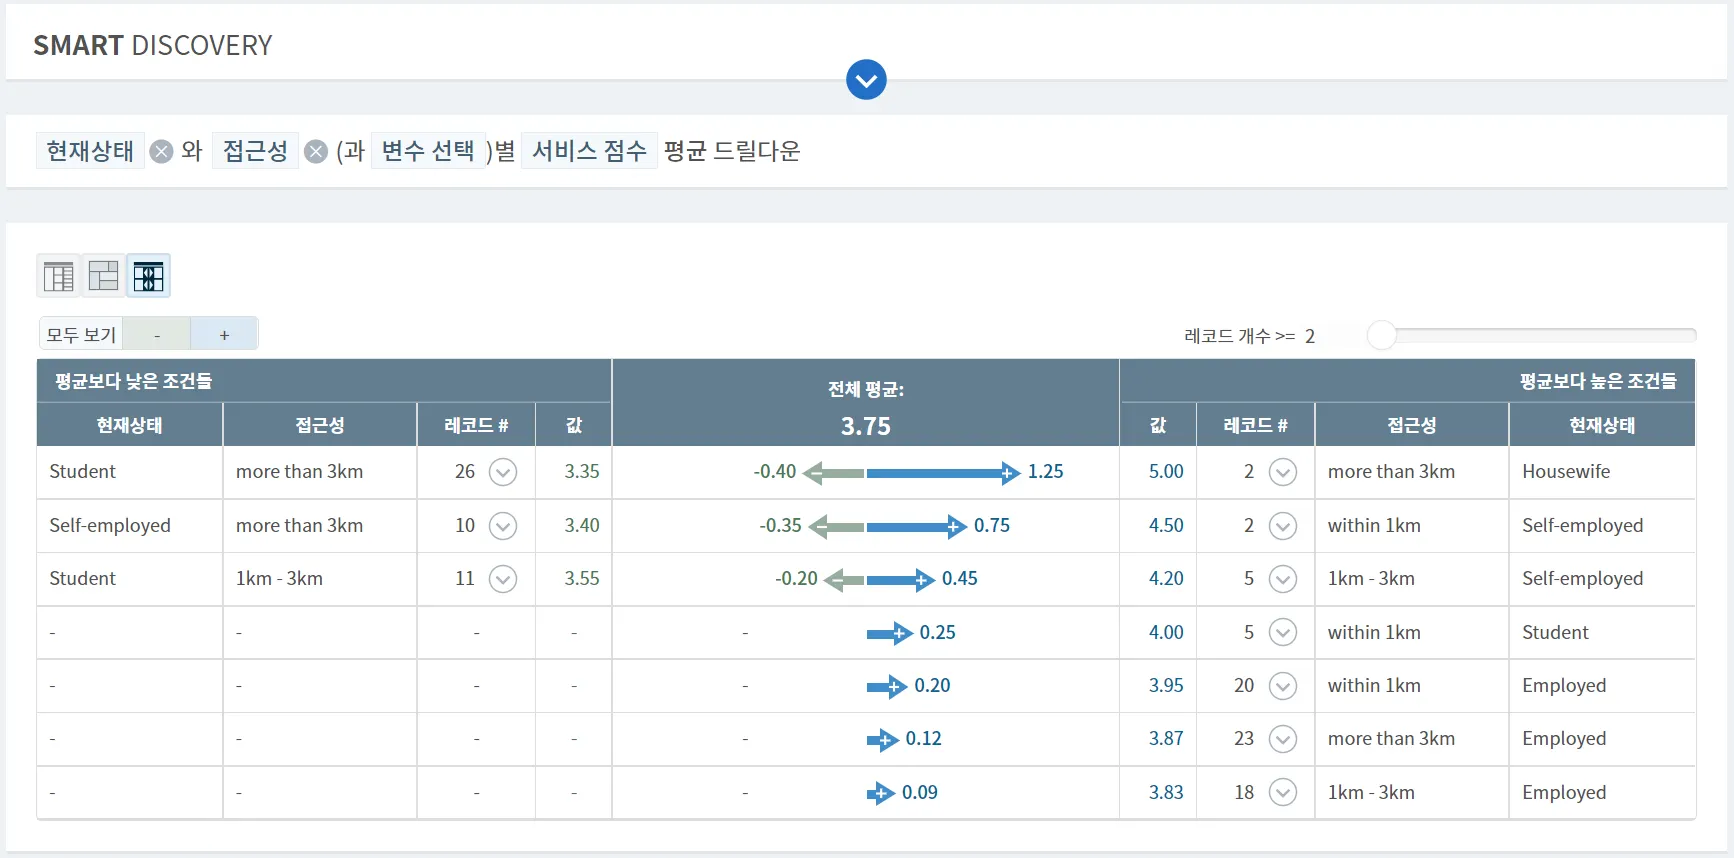
Task: Toggle the plus button next to 모두 보기
Action: (x=224, y=335)
